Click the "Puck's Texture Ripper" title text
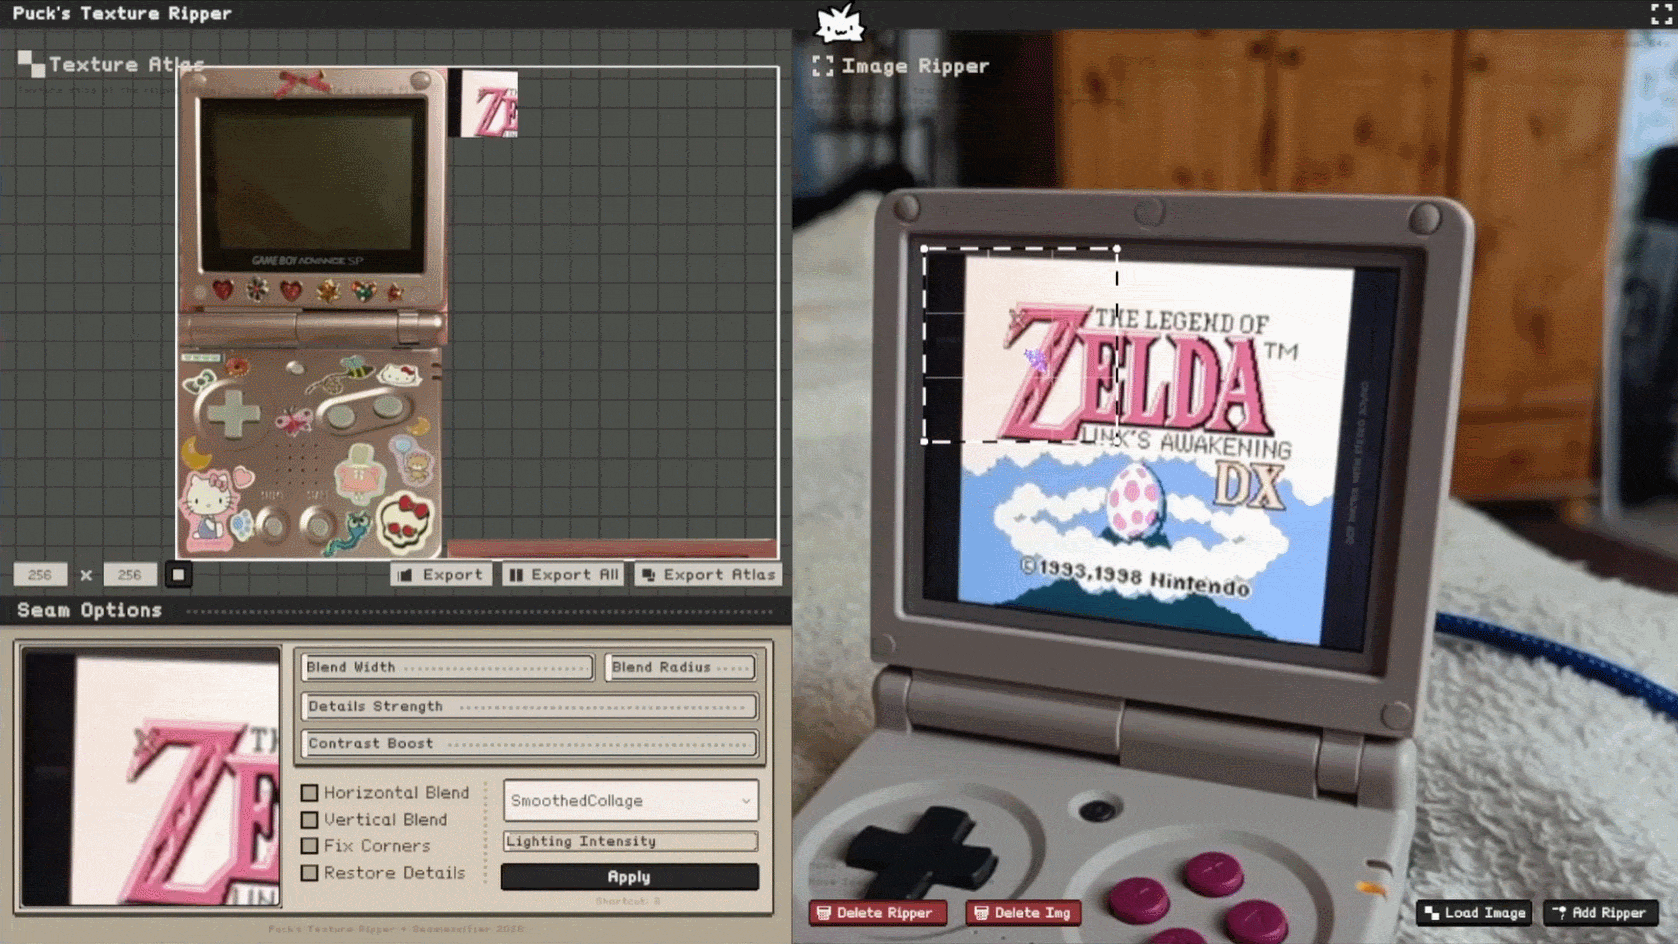 (122, 13)
